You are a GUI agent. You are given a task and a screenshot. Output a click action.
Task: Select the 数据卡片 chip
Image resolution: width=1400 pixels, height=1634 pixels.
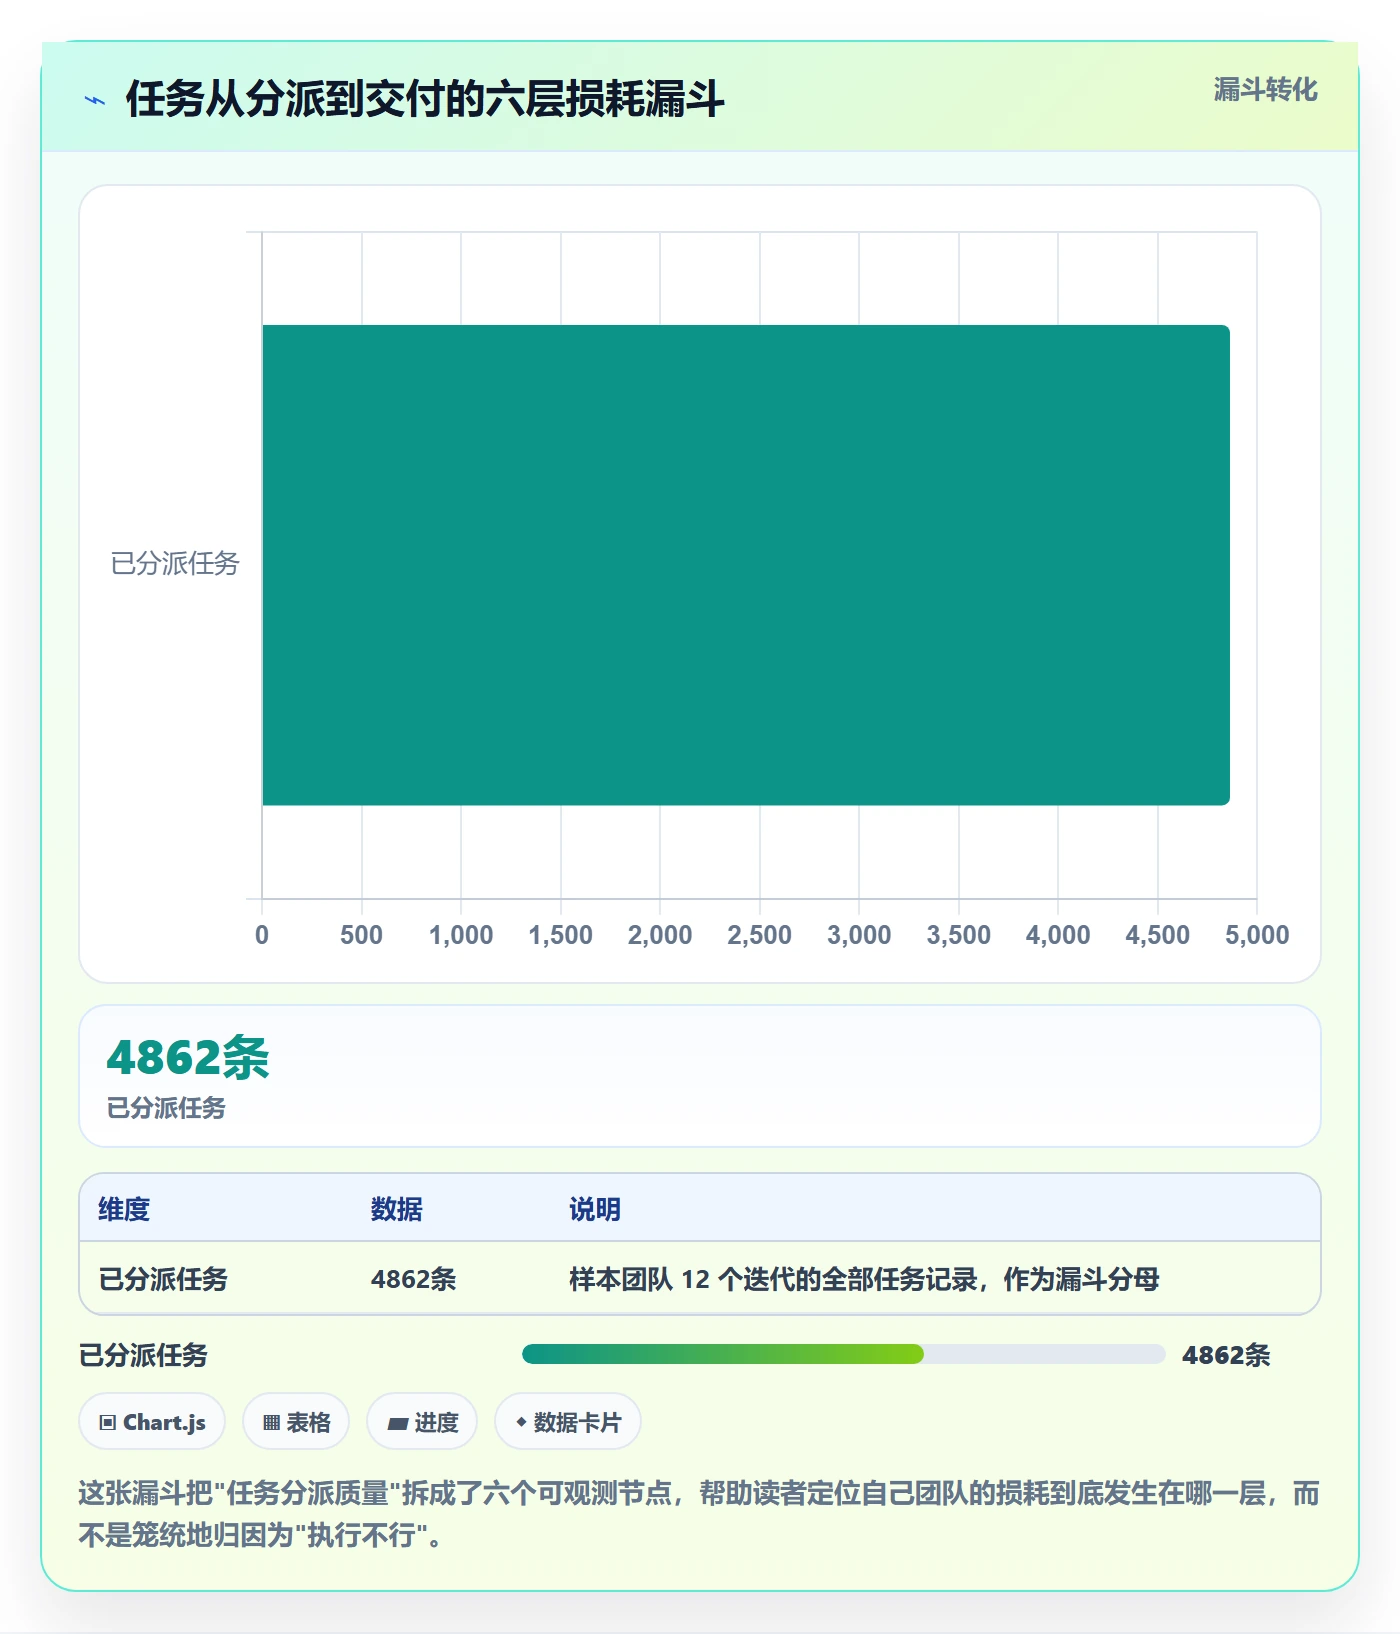(568, 1421)
